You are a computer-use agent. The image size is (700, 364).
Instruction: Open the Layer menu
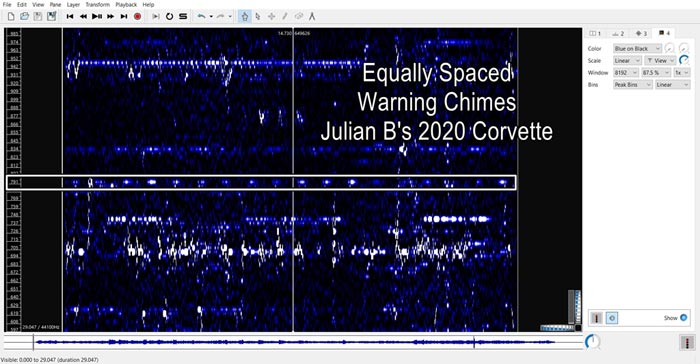[73, 4]
